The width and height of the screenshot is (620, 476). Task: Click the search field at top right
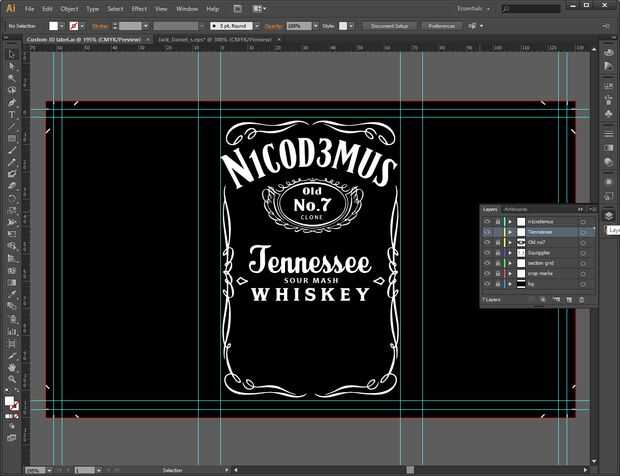[531, 9]
